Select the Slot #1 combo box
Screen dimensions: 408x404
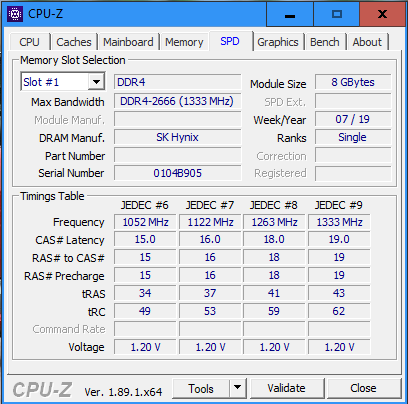click(x=63, y=82)
